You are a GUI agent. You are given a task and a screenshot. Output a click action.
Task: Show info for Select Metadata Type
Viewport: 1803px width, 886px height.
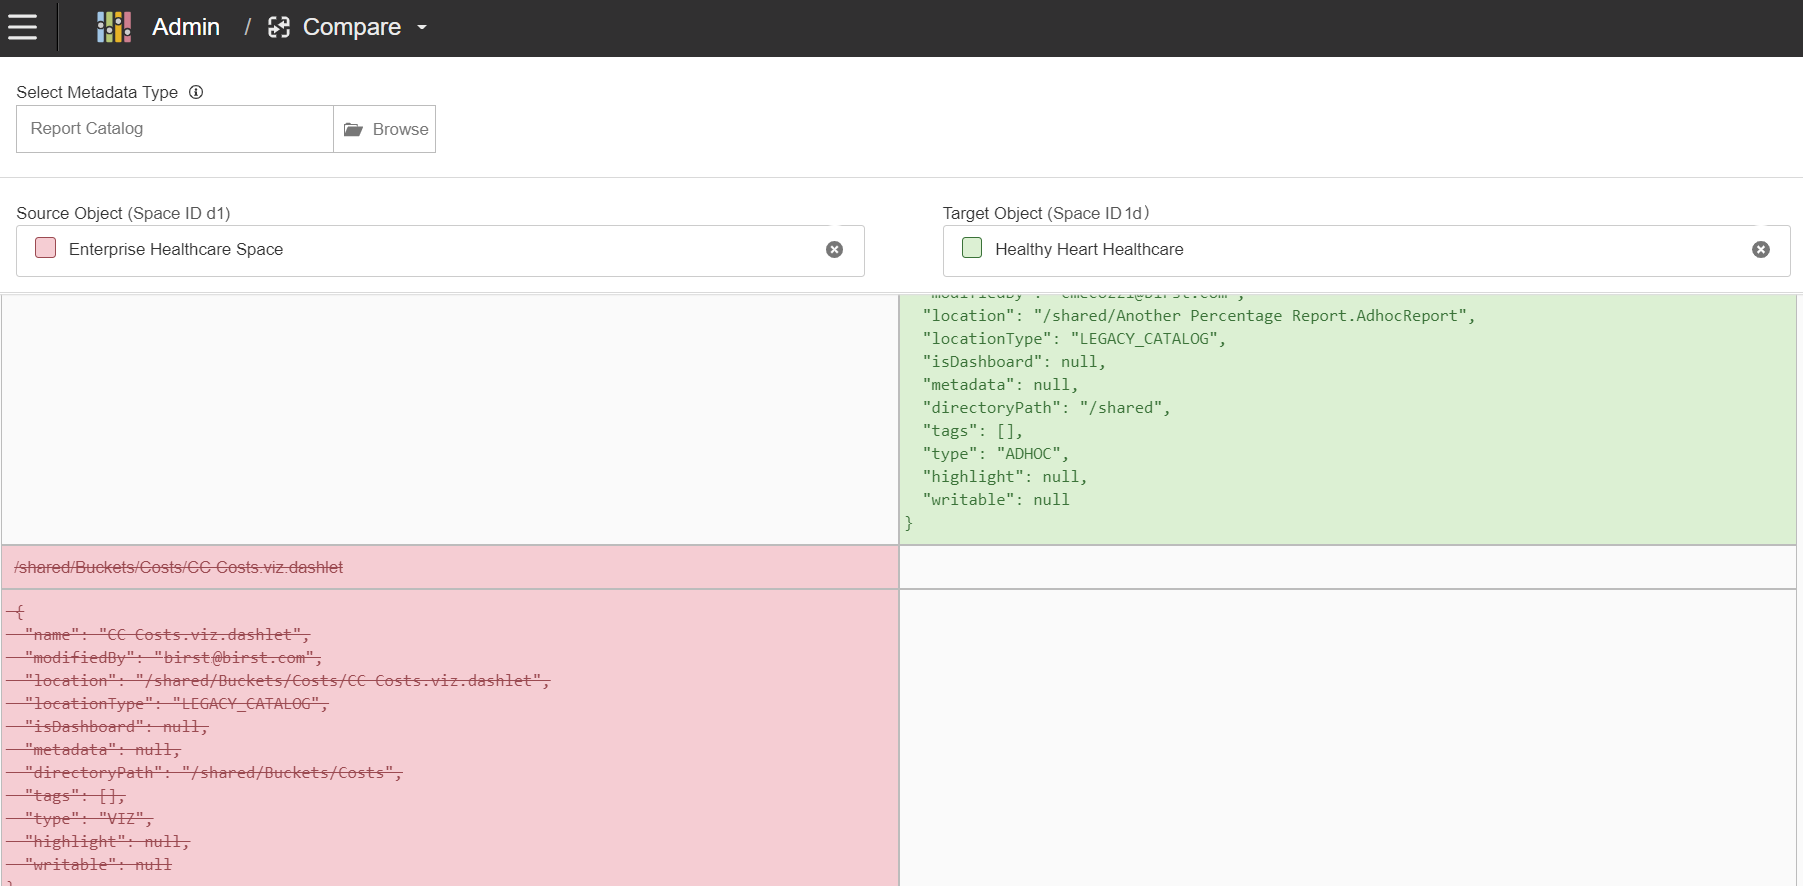[x=196, y=92]
